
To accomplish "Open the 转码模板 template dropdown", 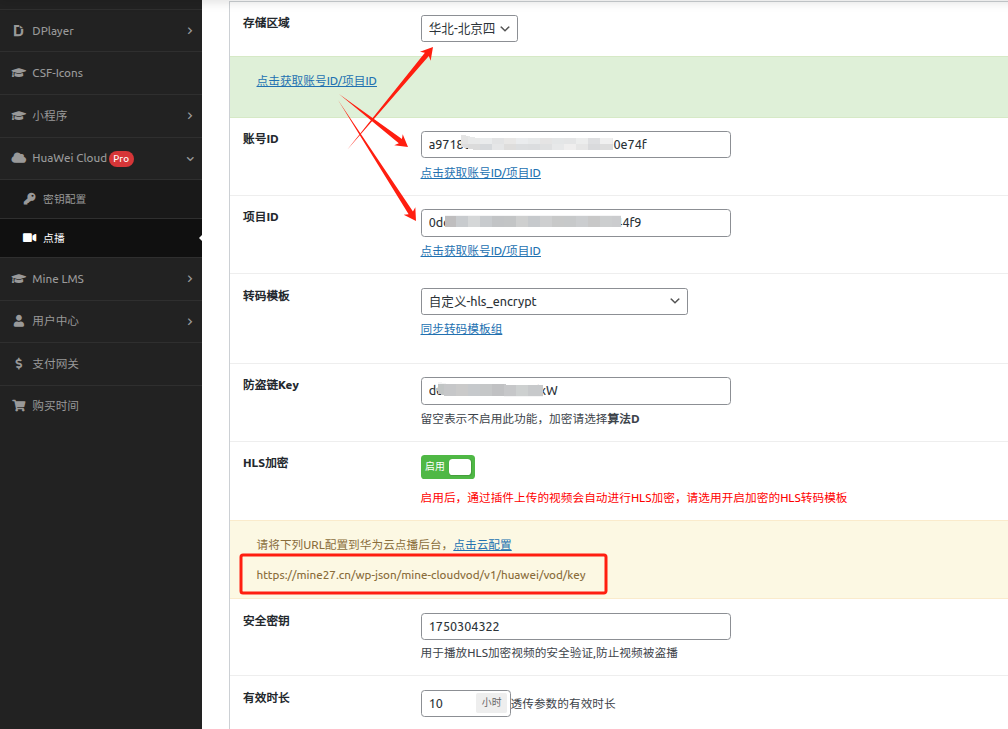I will 554,300.
